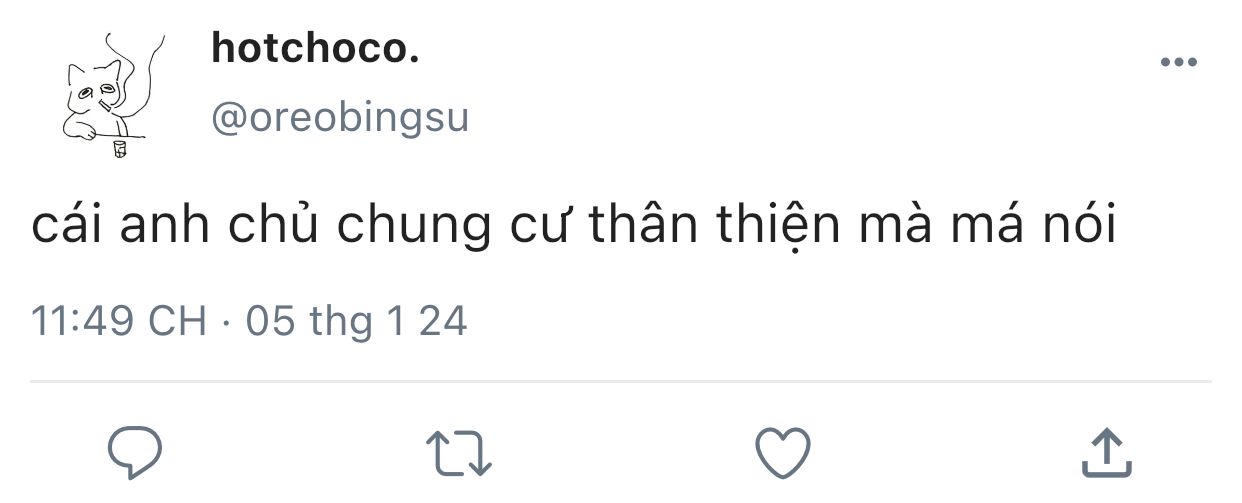Click the horizontal divider below the timestamp
1242x503 pixels.
tap(620, 381)
